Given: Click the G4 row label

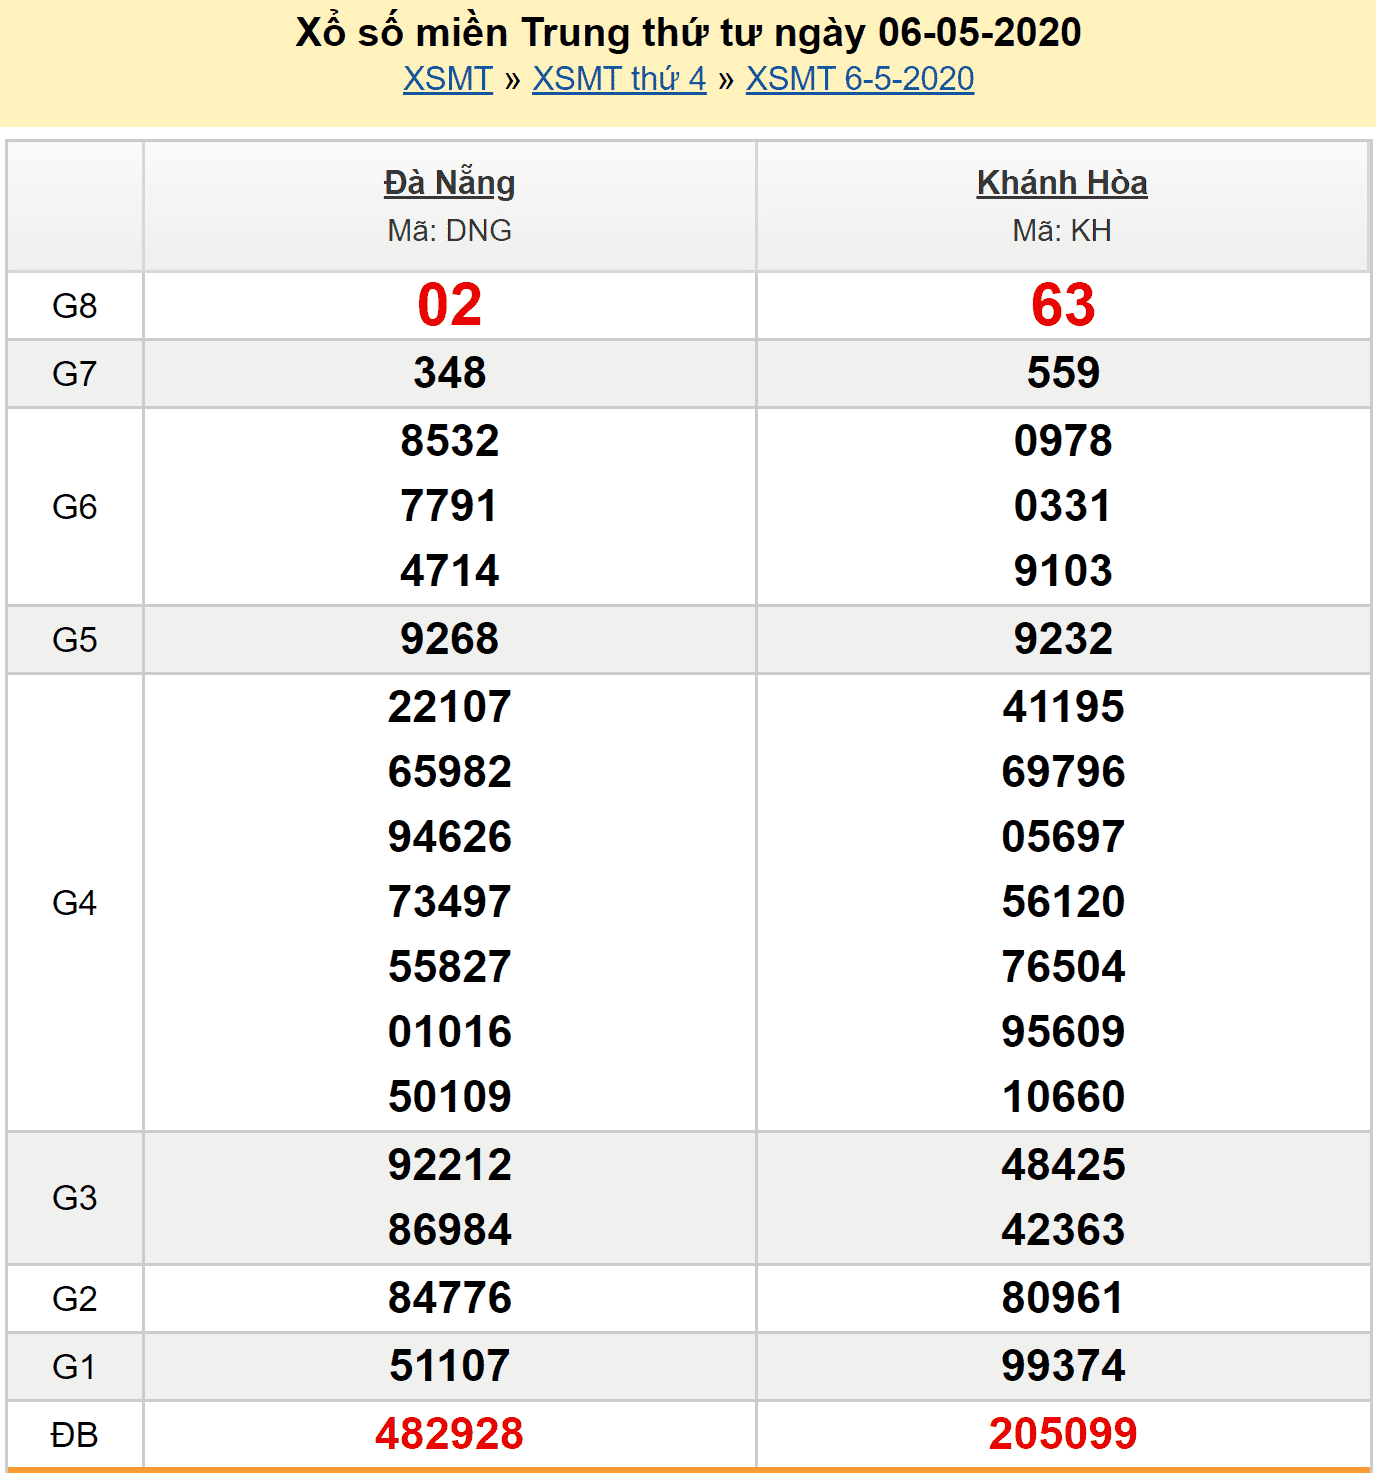Looking at the screenshot, I should pyautogui.click(x=75, y=903).
